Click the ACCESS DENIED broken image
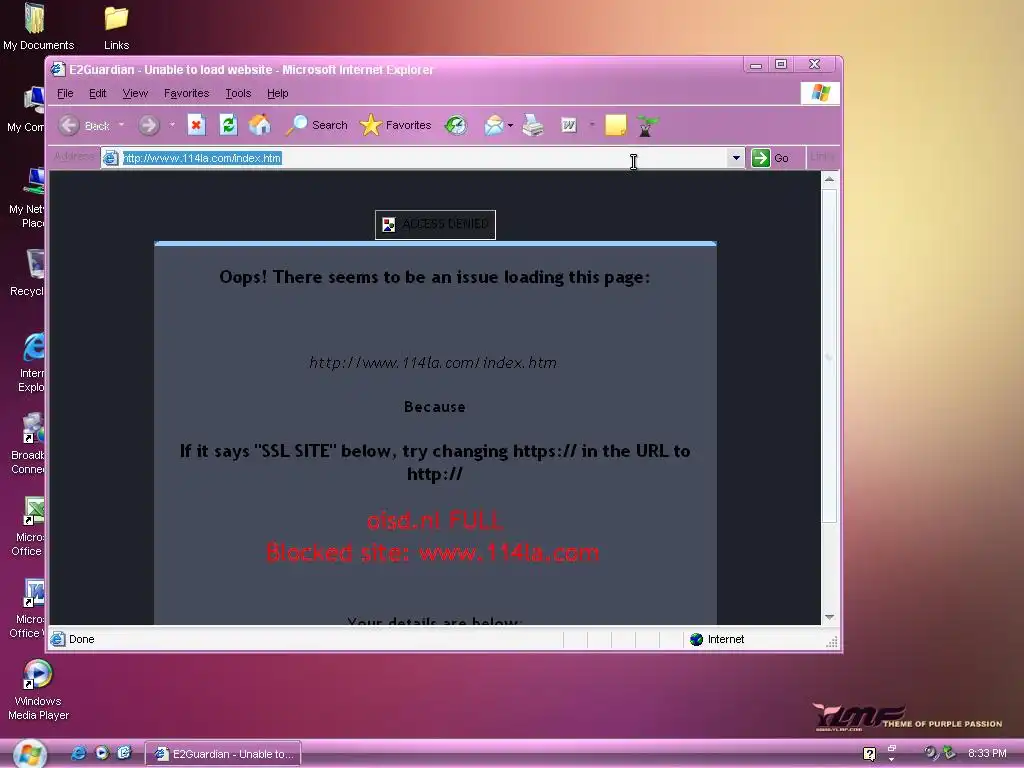1024x768 pixels. [436, 225]
